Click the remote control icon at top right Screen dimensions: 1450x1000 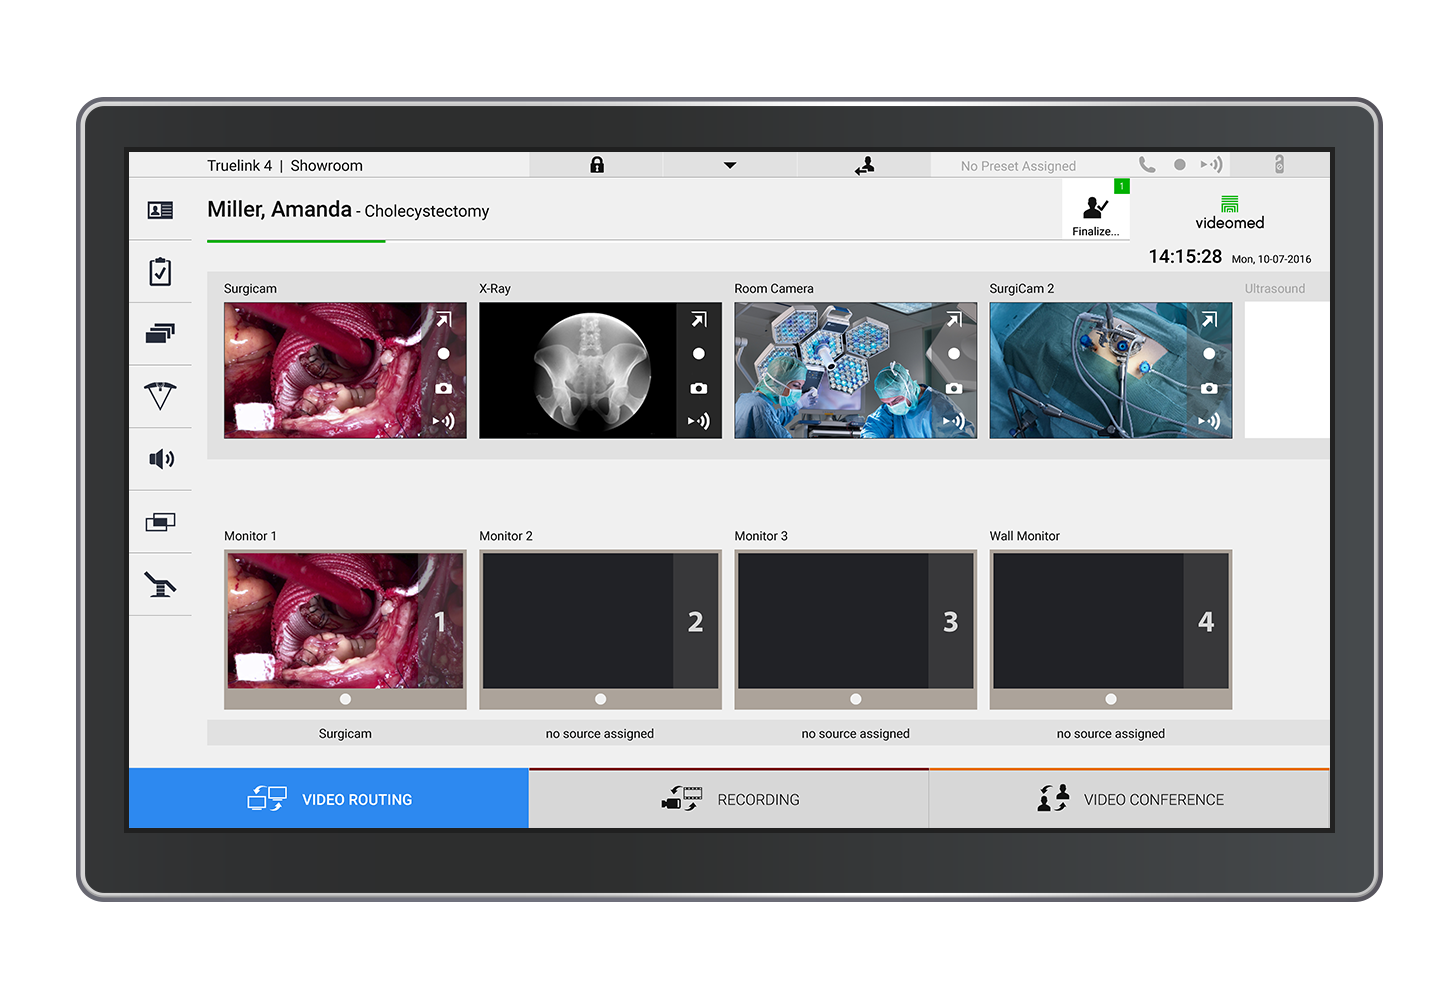(1279, 165)
